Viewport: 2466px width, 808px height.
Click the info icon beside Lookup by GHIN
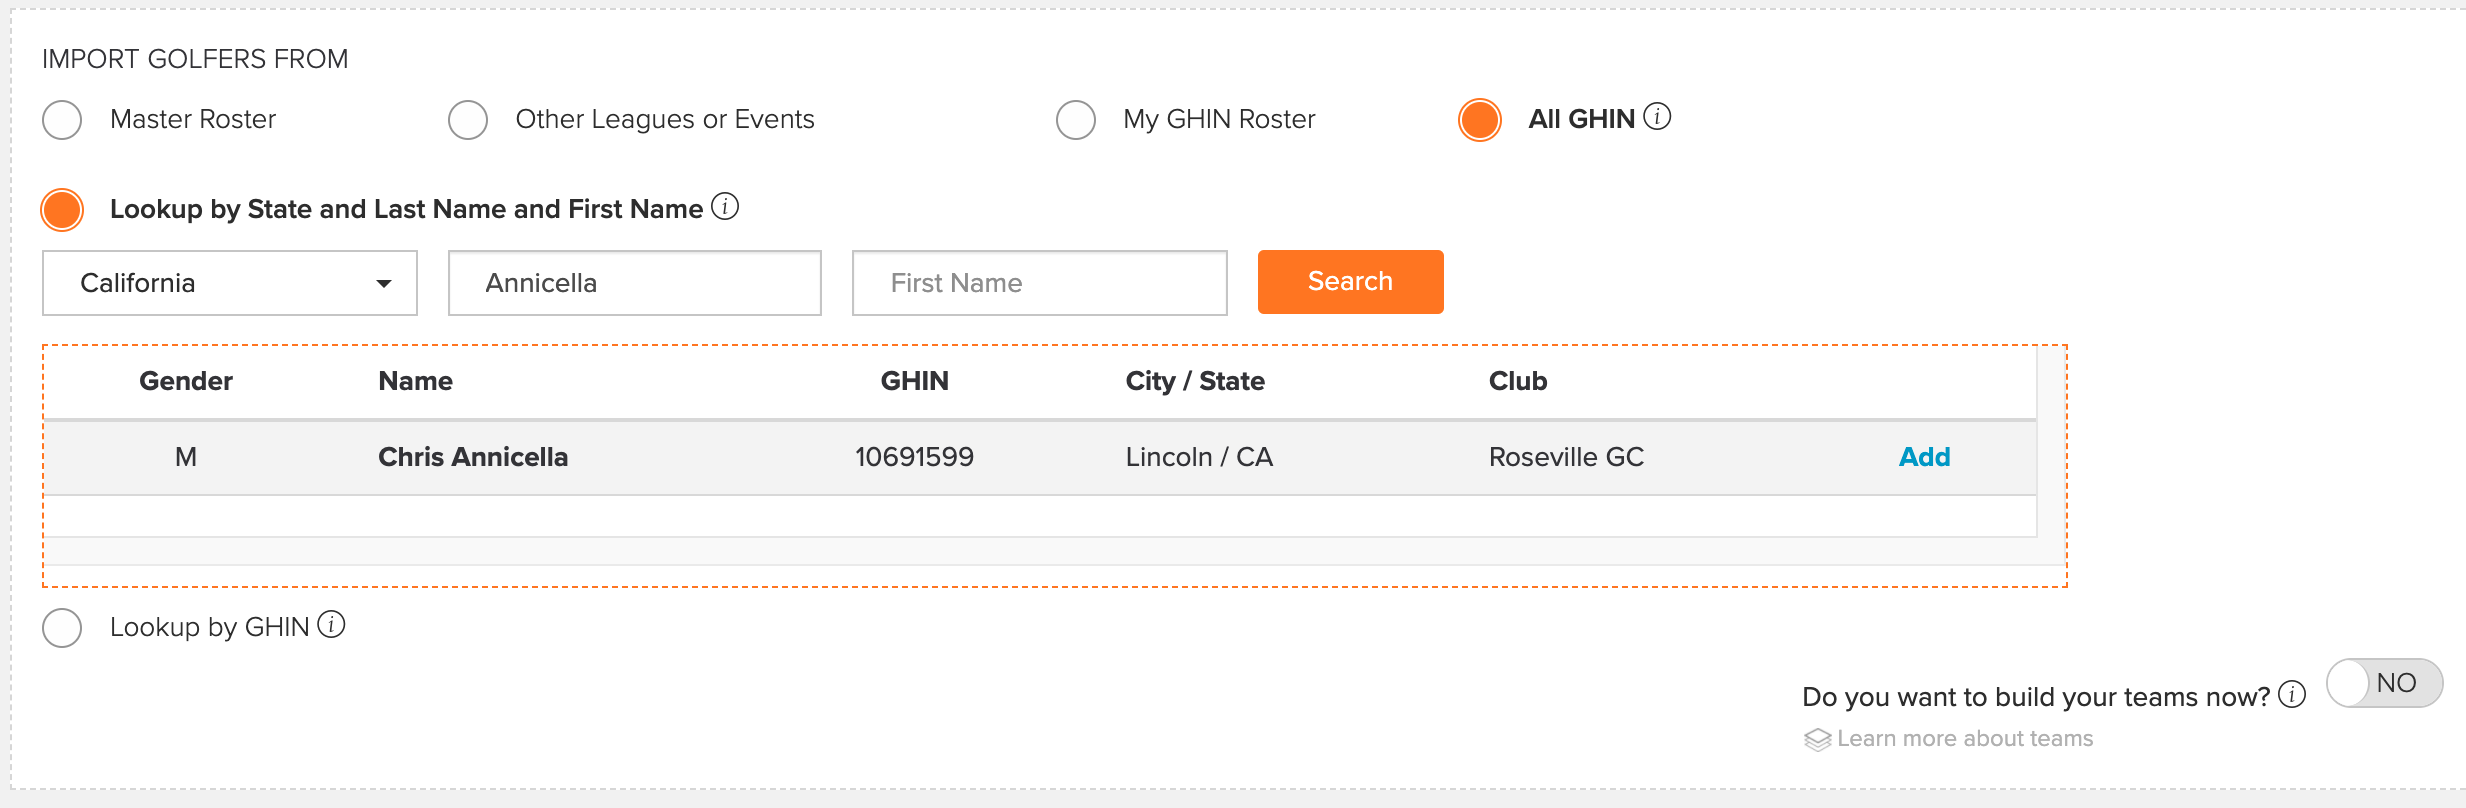[x=331, y=625]
